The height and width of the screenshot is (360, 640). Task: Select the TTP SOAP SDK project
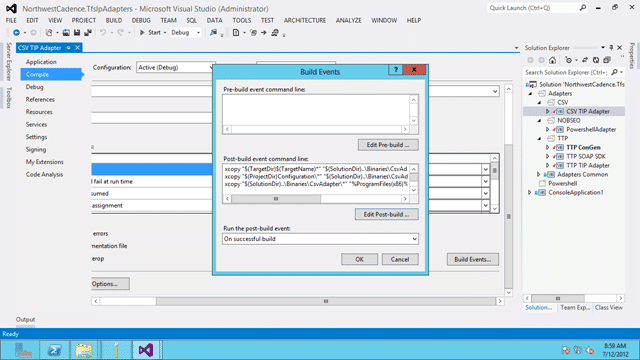coord(586,156)
